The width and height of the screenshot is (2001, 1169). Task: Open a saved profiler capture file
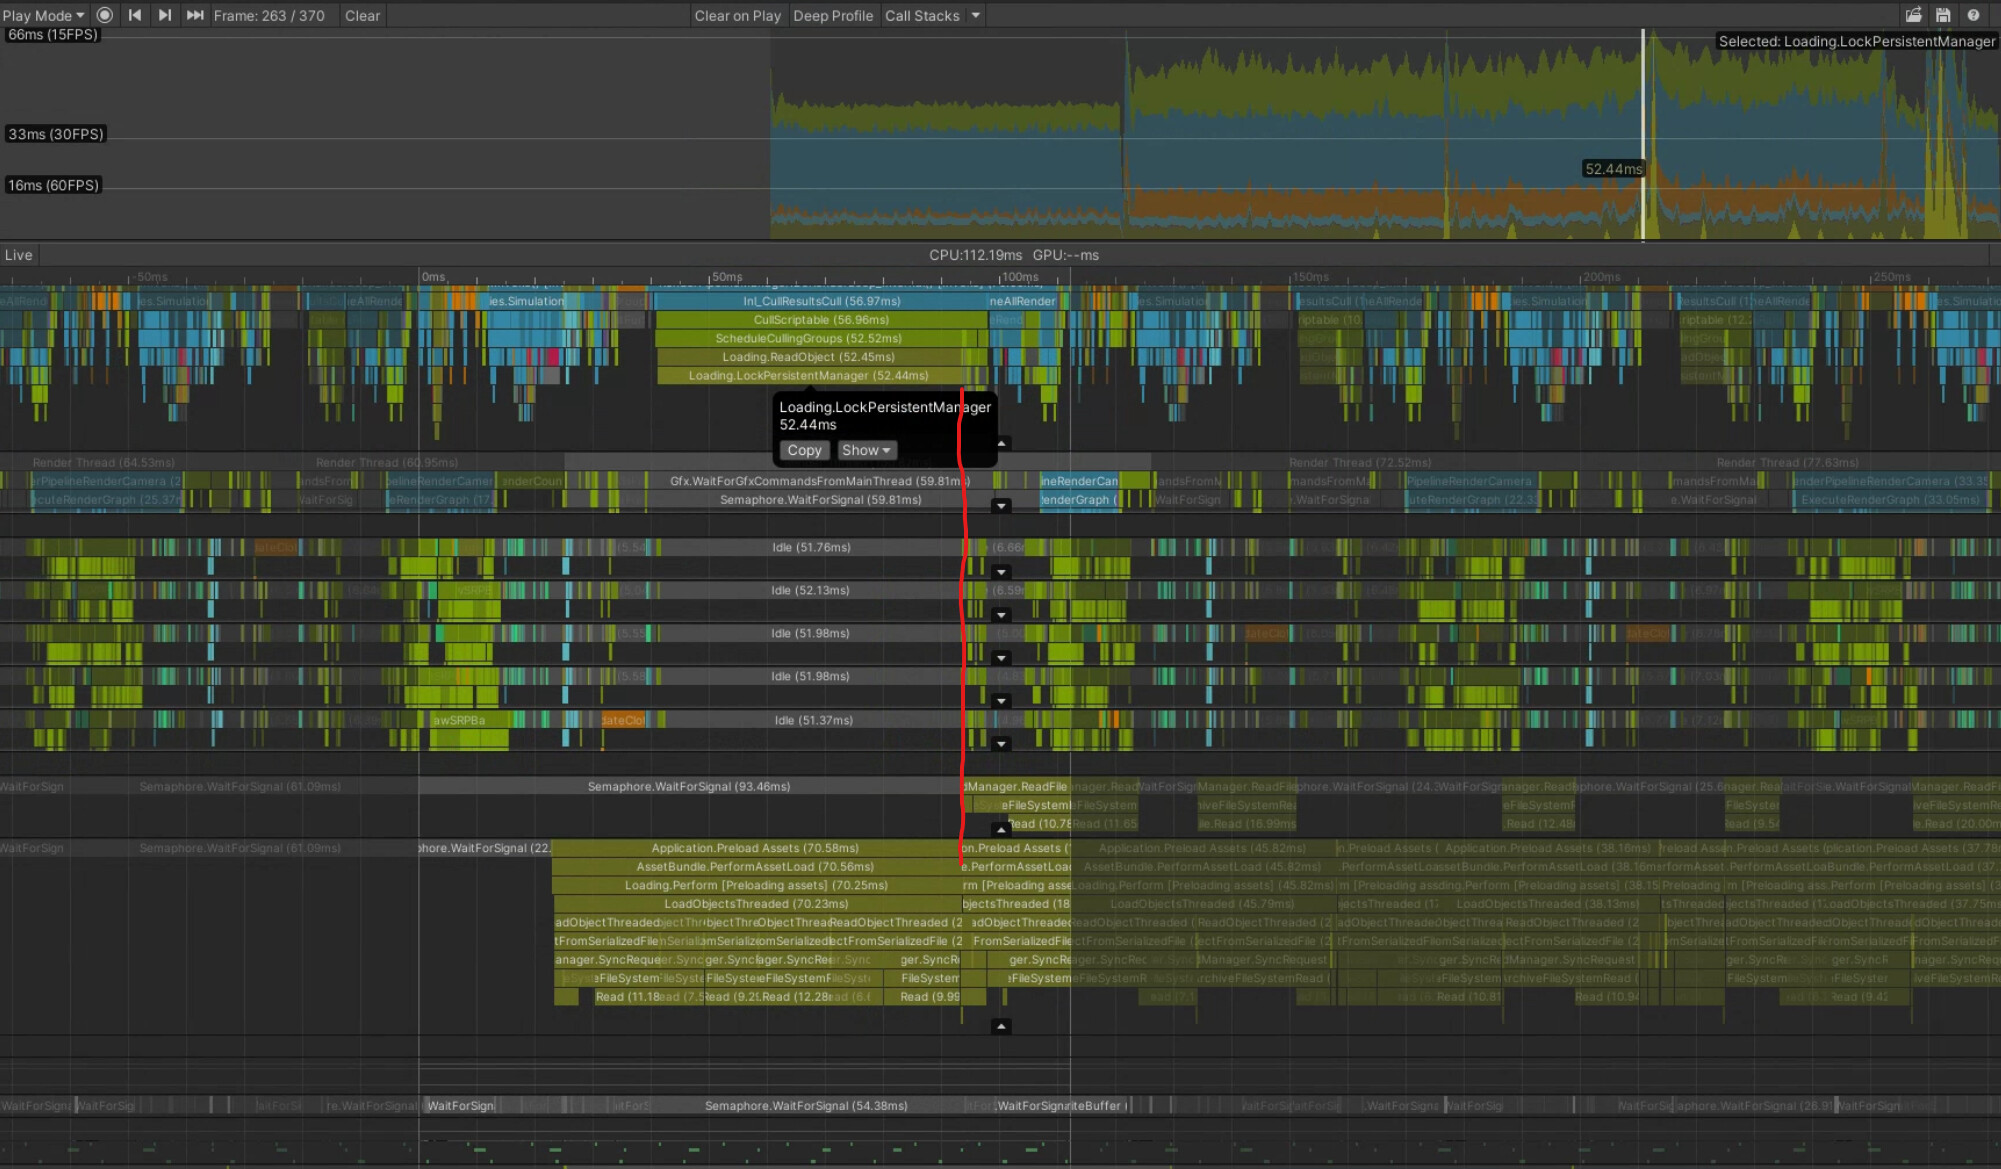click(1913, 15)
